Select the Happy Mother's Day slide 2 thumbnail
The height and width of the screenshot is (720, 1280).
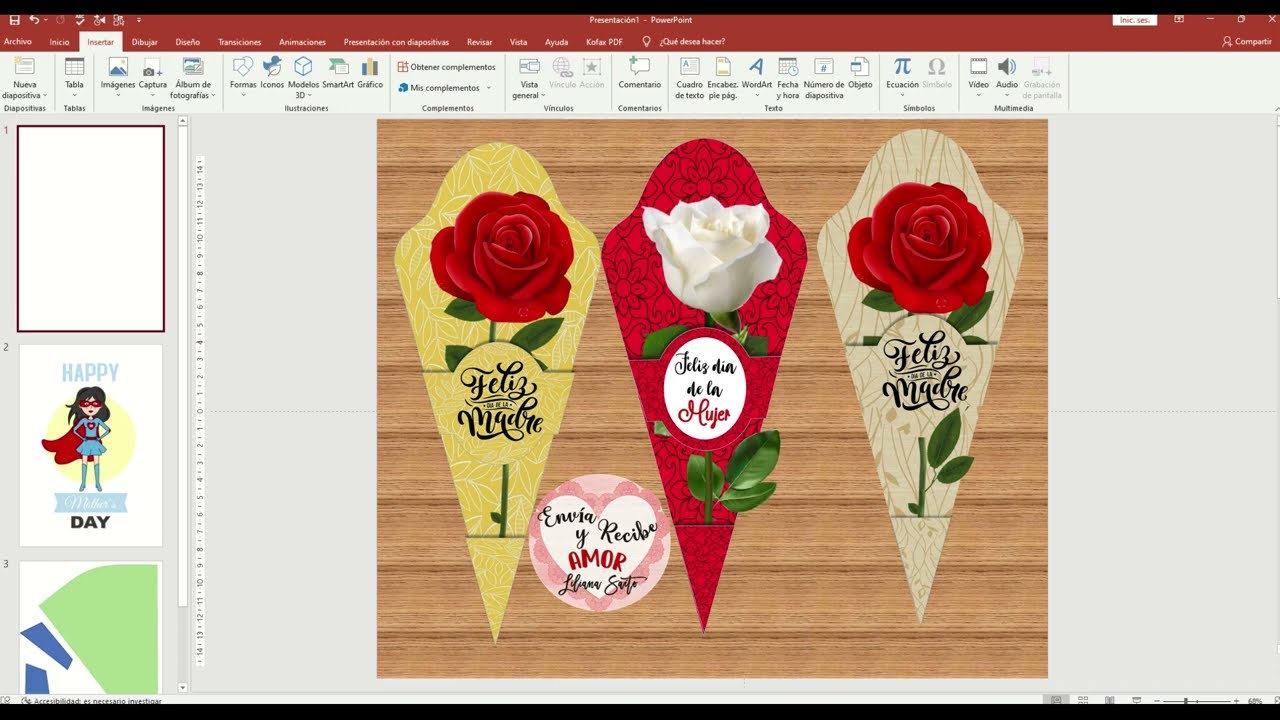[x=91, y=446]
